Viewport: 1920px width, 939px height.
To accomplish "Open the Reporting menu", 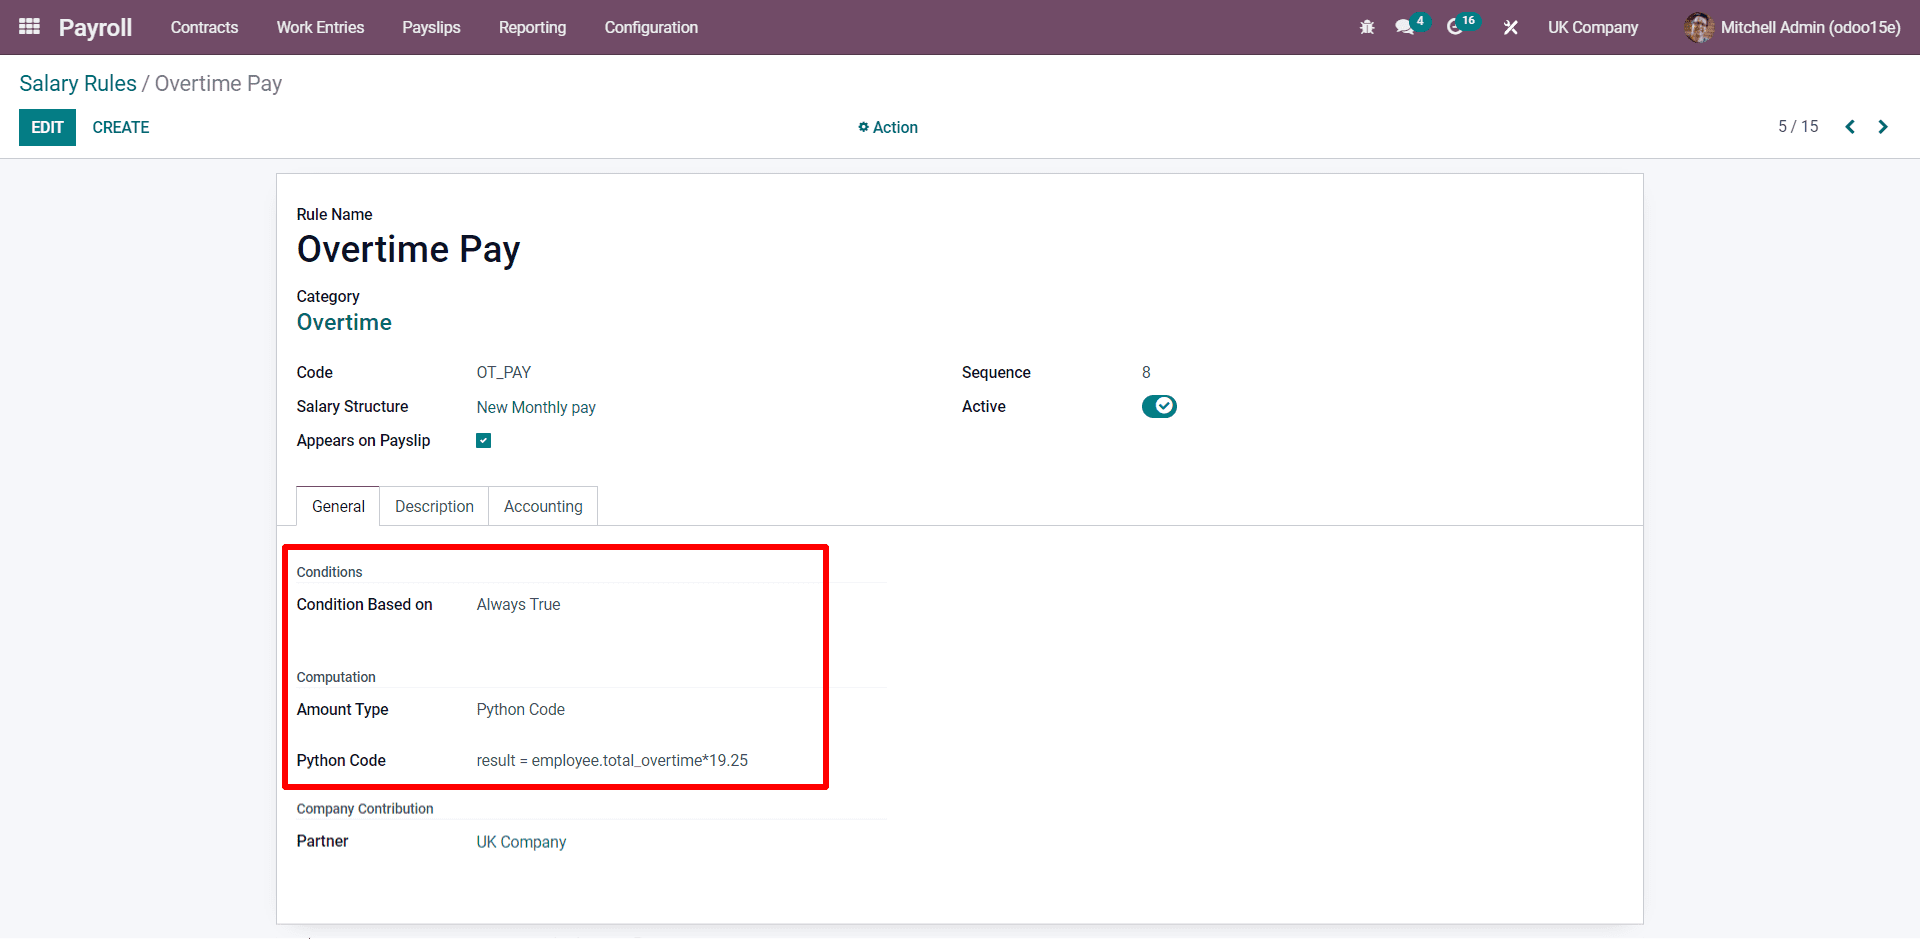I will point(532,27).
